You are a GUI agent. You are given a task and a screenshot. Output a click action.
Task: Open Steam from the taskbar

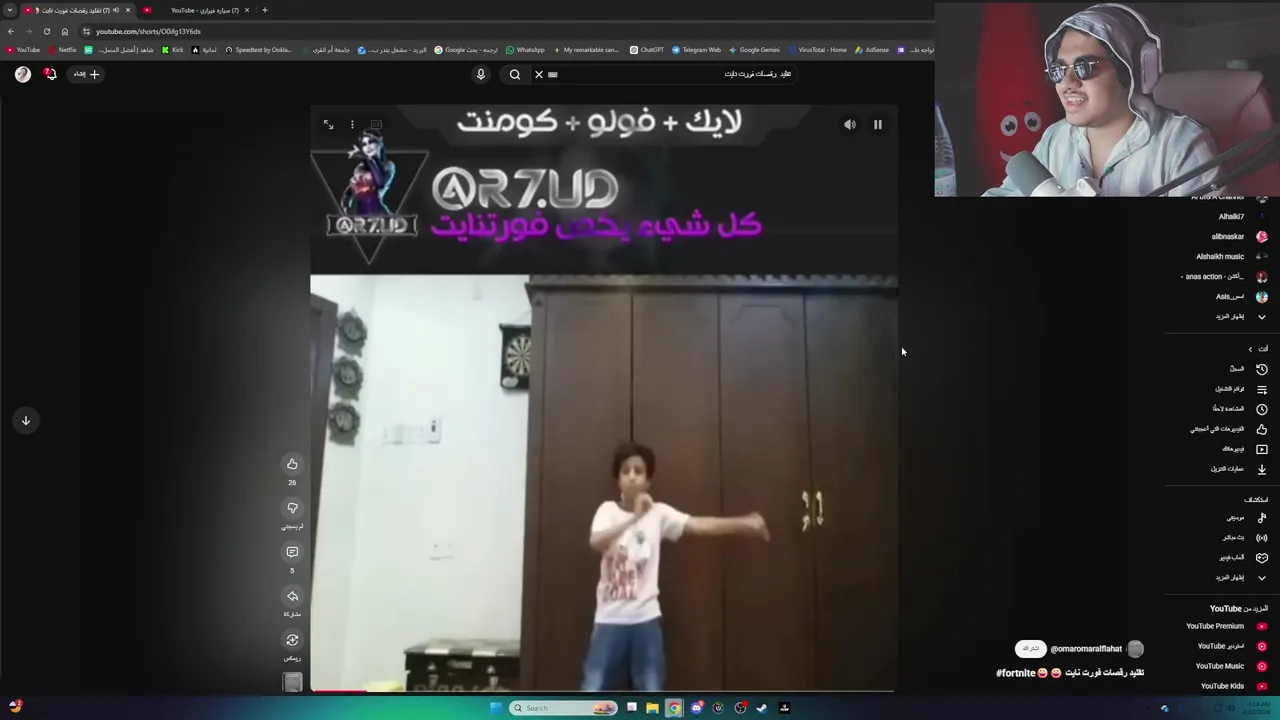click(762, 708)
